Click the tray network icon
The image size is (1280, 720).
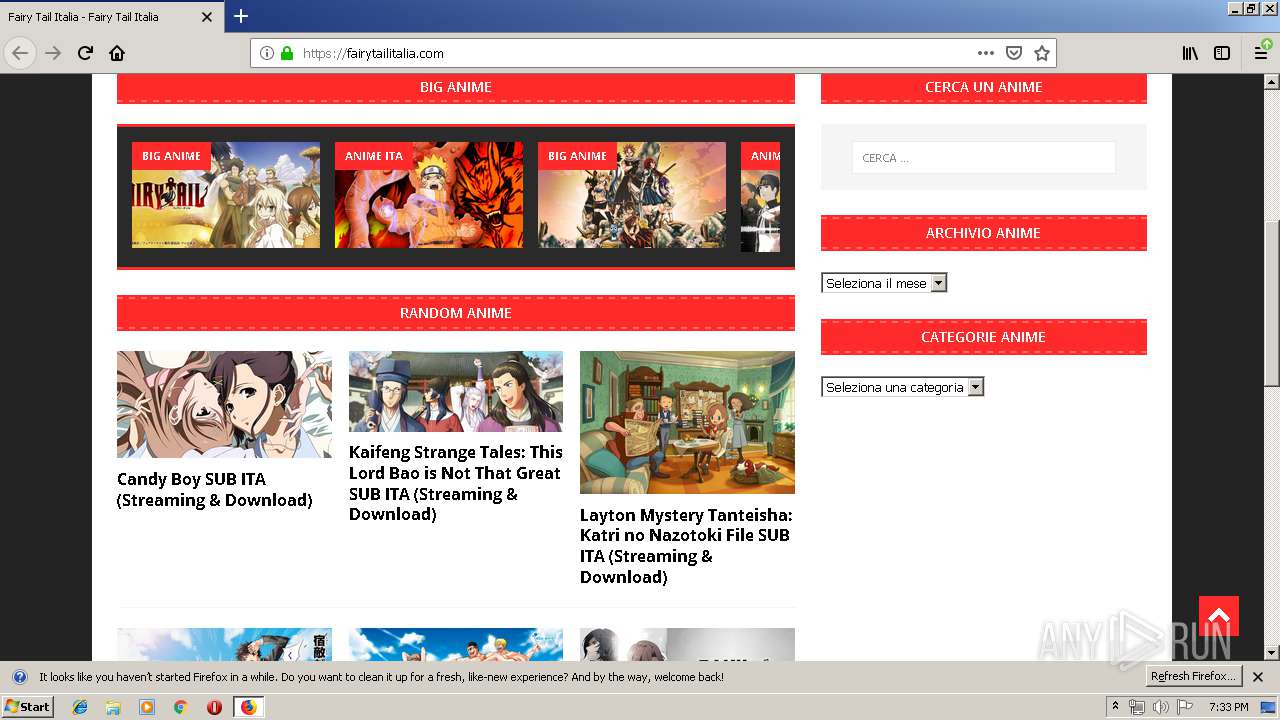click(1137, 707)
